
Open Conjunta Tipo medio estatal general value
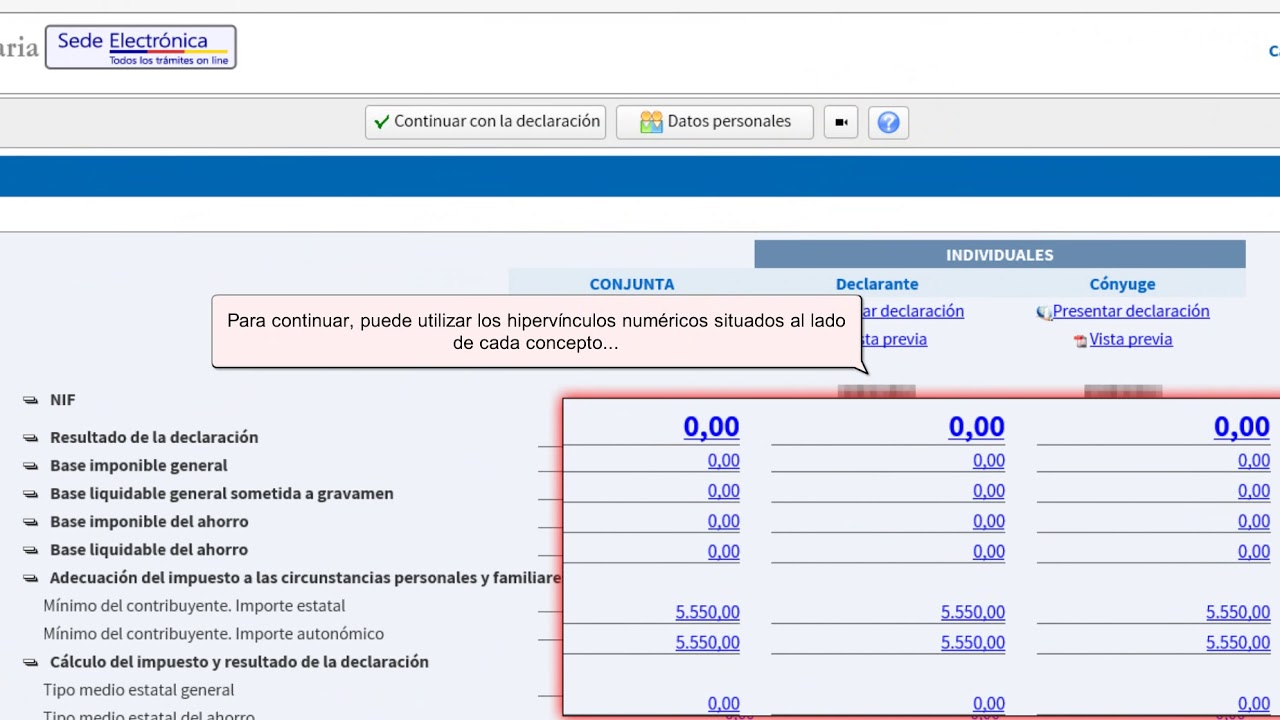point(724,704)
